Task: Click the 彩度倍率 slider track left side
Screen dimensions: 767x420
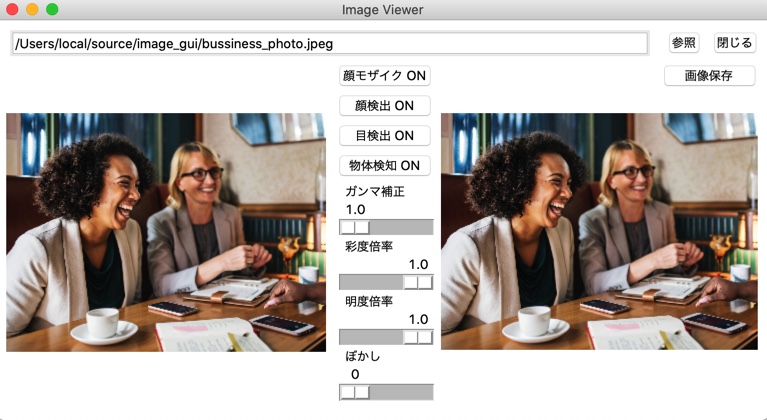Action: tap(371, 282)
